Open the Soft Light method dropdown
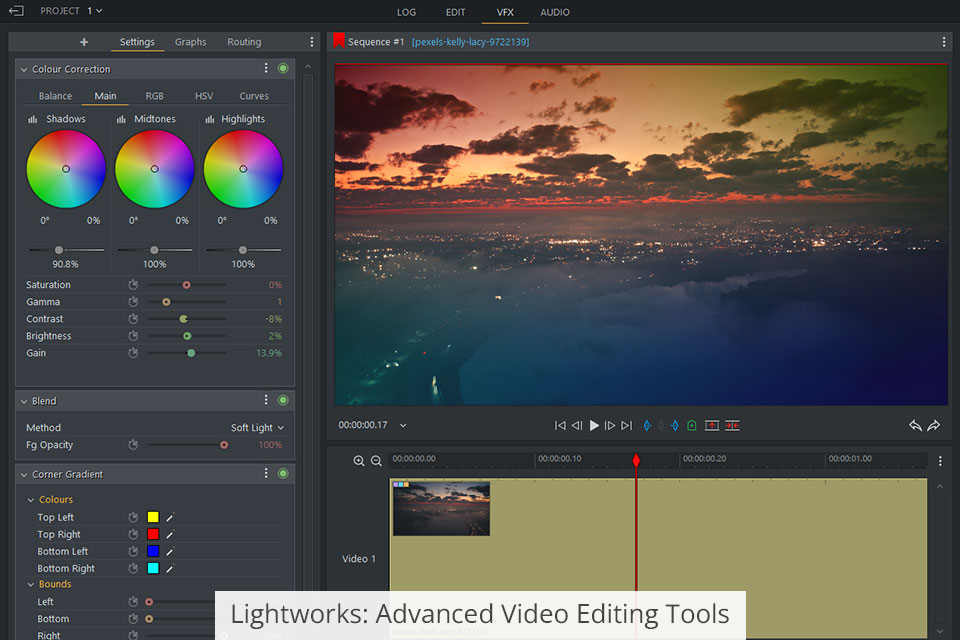Screen dimensions: 960x640 257,428
